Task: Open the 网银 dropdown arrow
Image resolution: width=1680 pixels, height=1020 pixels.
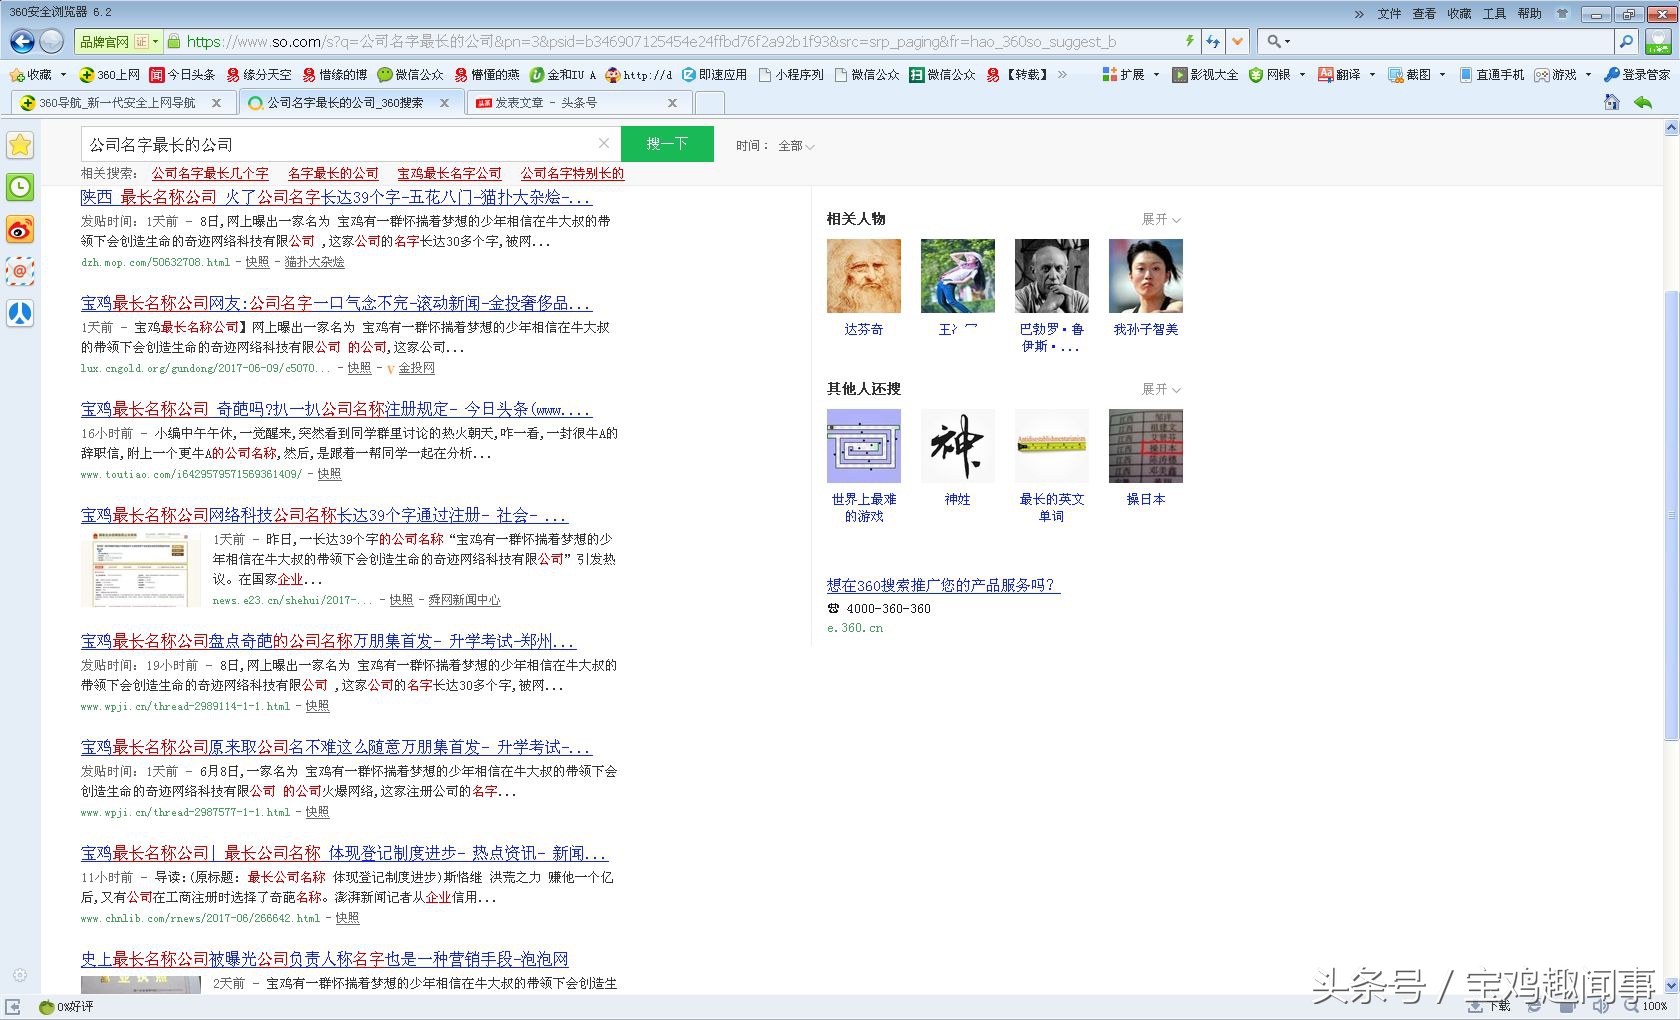Action: pos(1302,74)
